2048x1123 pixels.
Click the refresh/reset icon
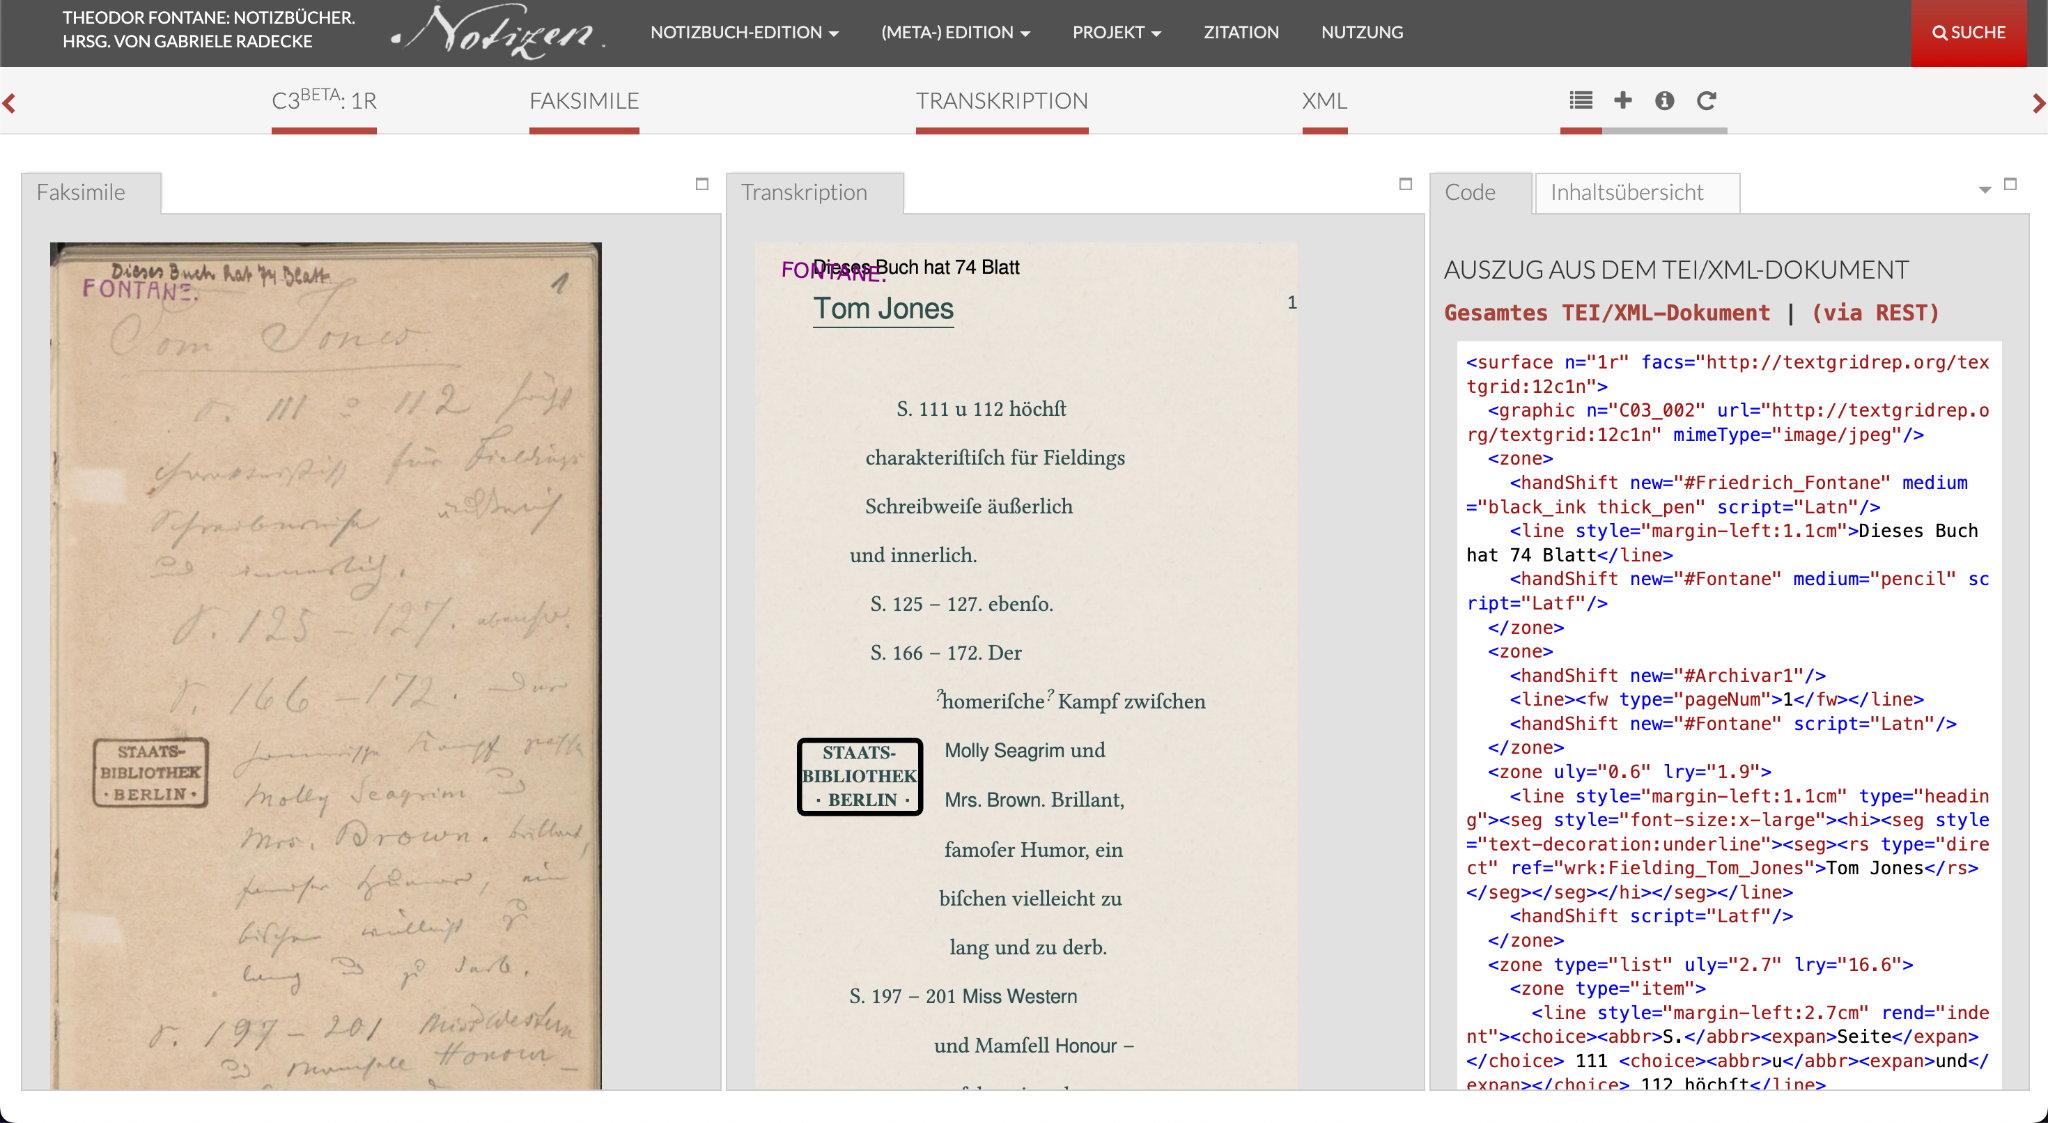click(1707, 100)
